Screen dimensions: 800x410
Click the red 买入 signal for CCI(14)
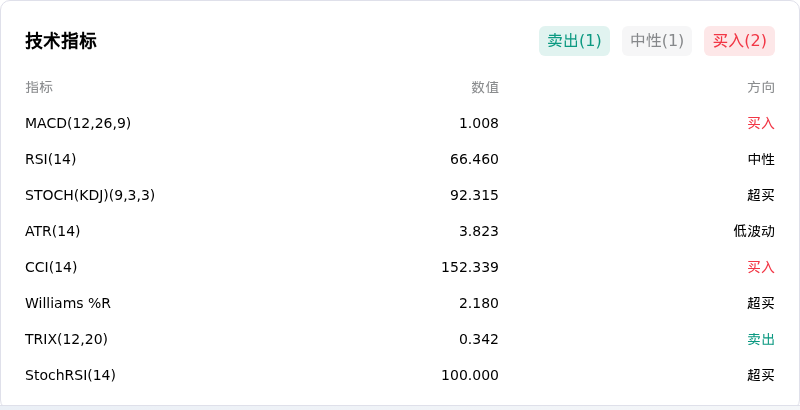click(761, 267)
